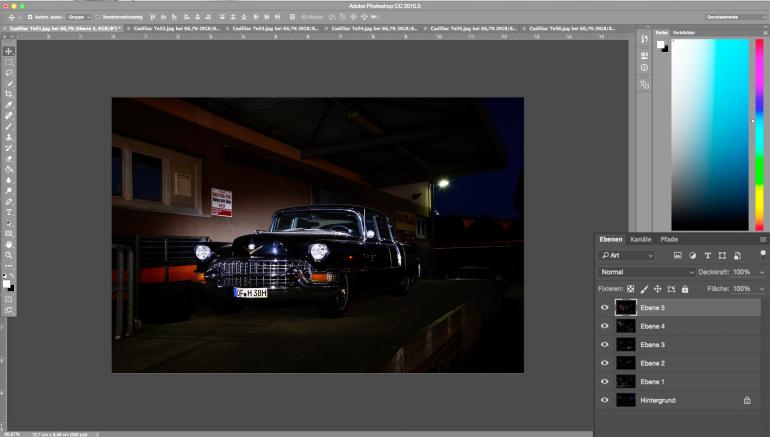The image size is (770, 437).
Task: Select the Pen tool
Action: tap(9, 201)
